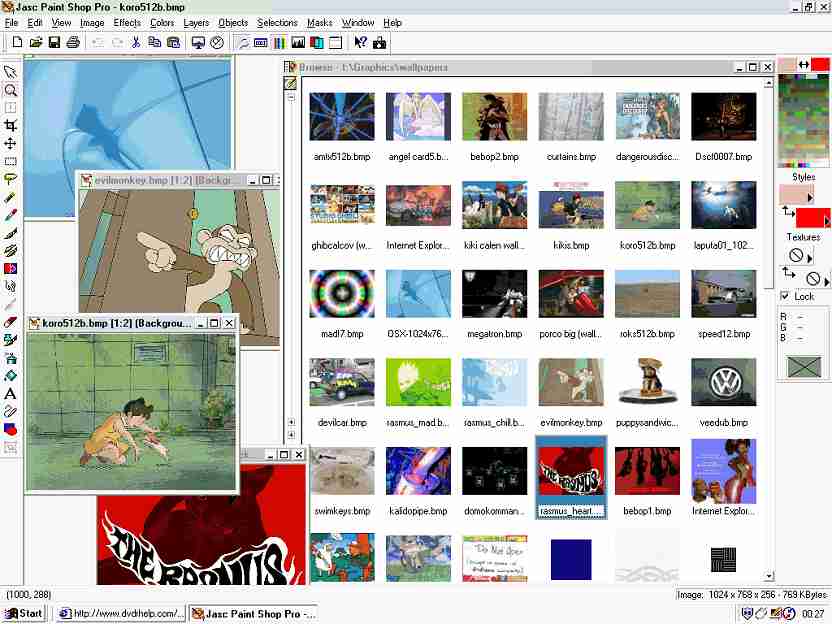Screen dimensions: 832x624
Task: Open the Layers menu
Action: [x=196, y=23]
